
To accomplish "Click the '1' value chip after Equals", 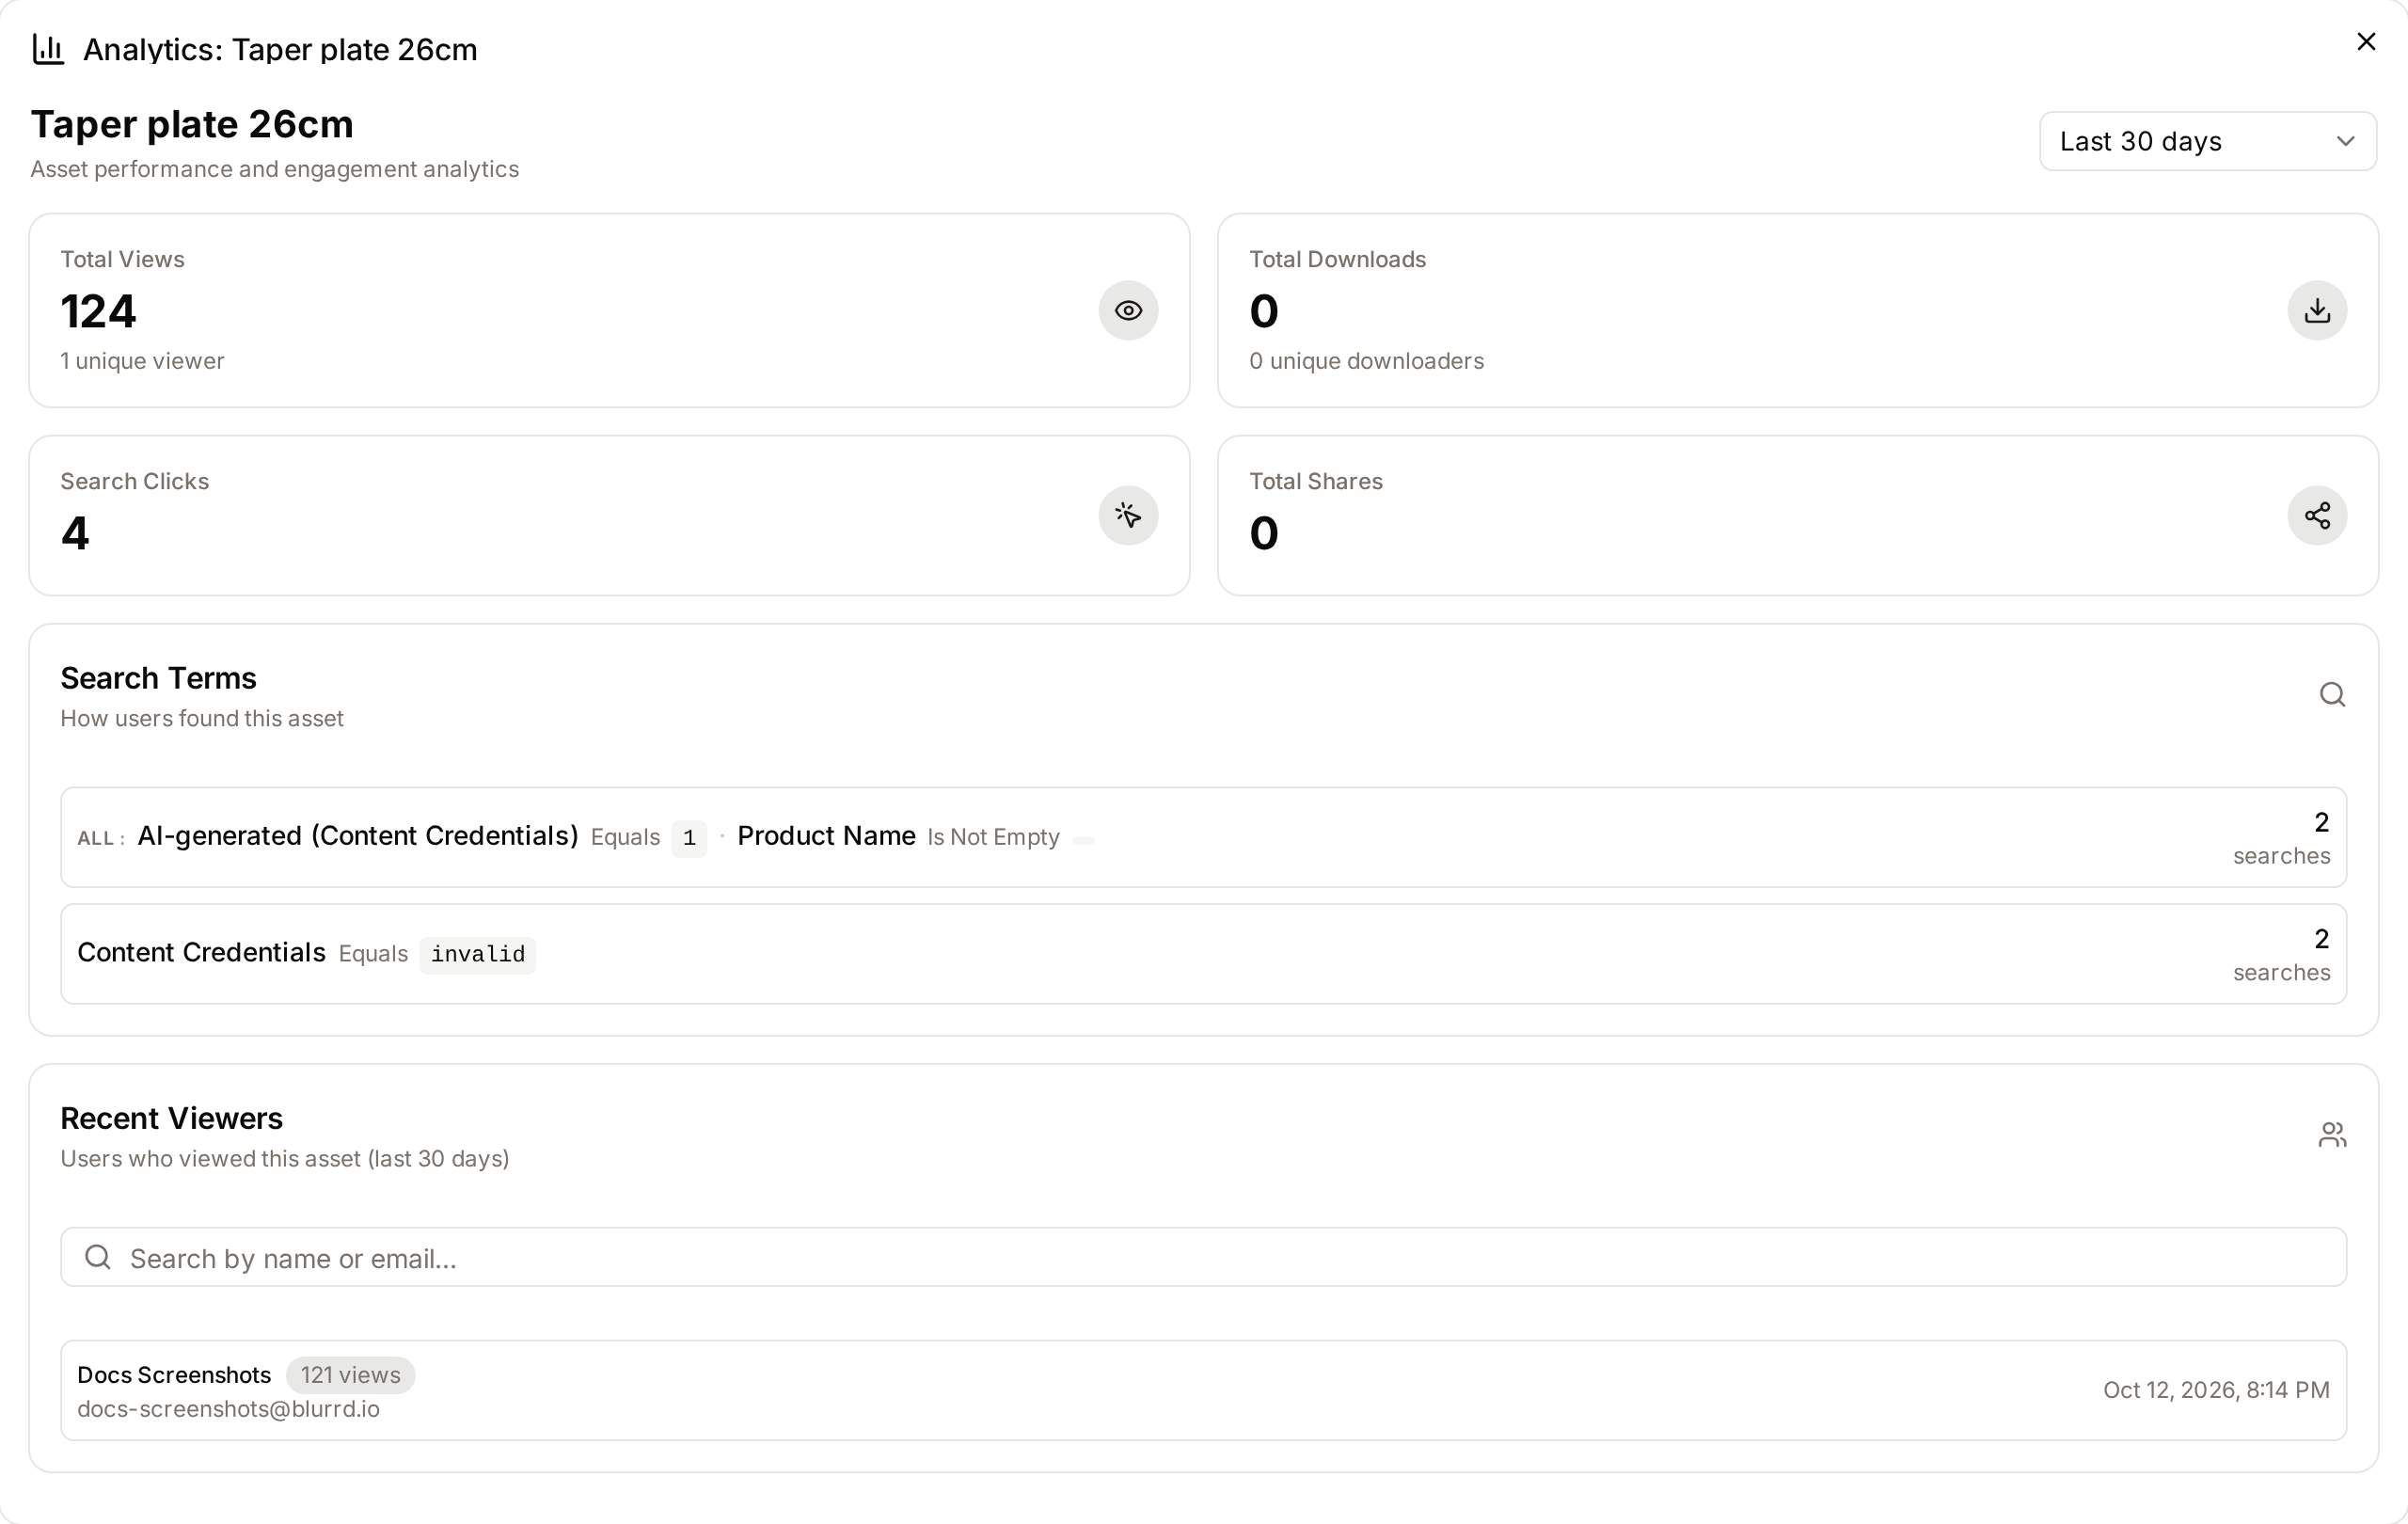I will [689, 838].
